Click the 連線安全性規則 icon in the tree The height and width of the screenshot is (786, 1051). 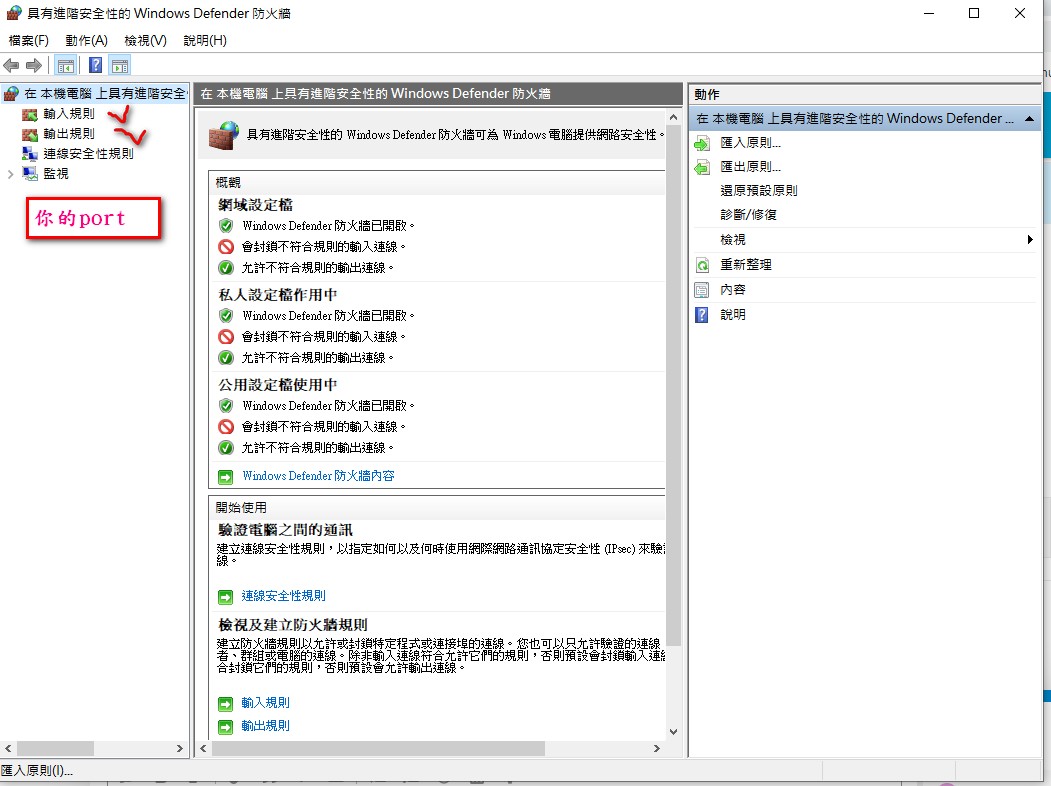click(x=29, y=154)
